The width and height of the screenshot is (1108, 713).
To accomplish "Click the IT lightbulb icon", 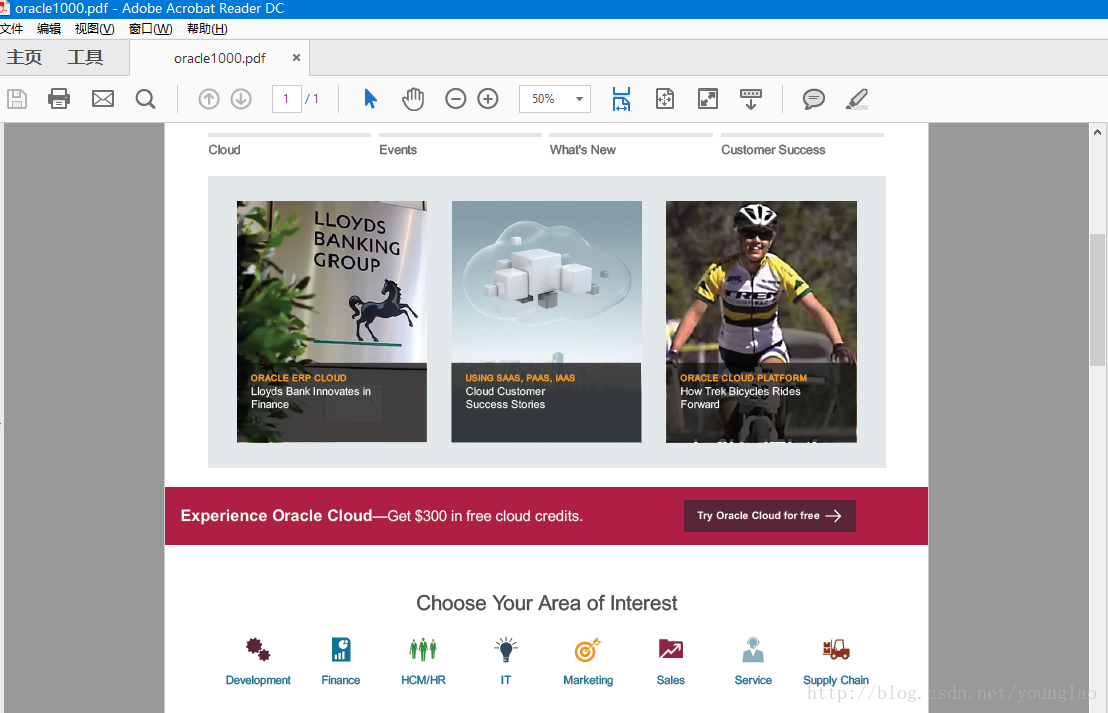I will pos(506,649).
